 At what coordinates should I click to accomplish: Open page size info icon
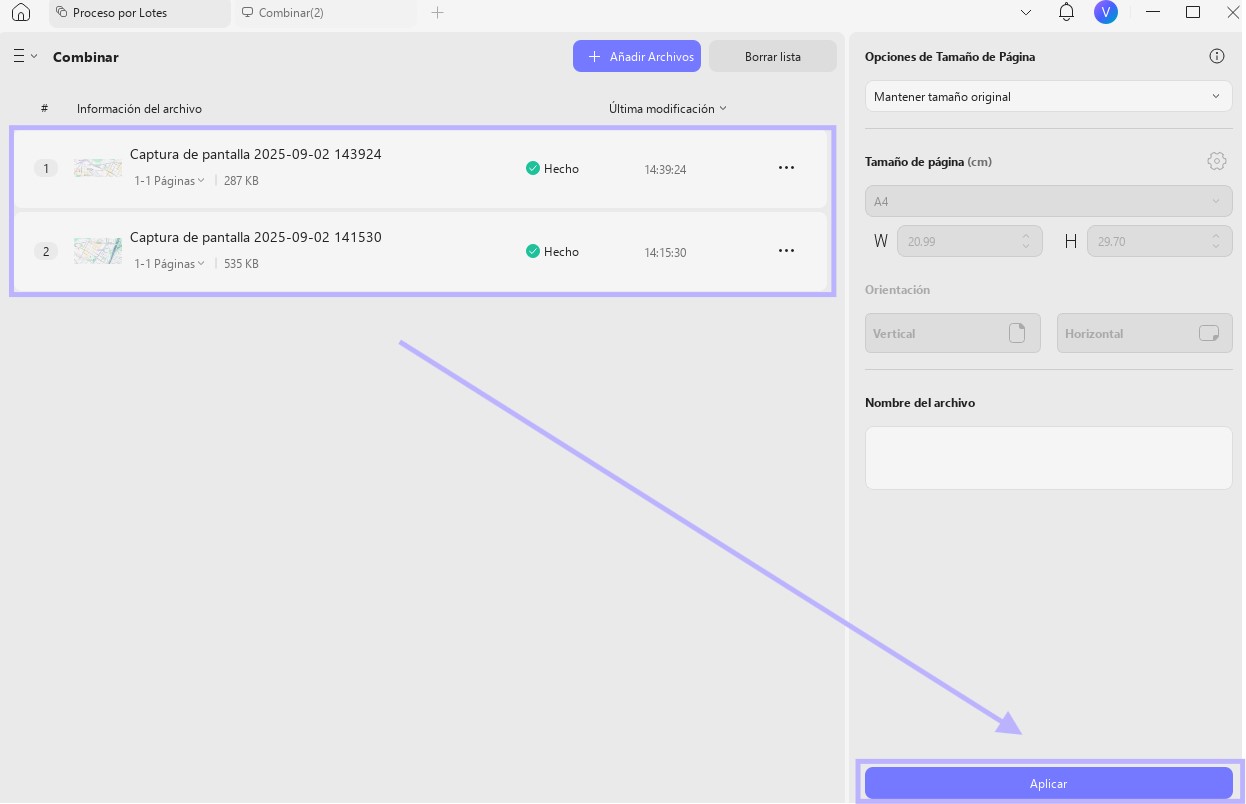point(1217,57)
